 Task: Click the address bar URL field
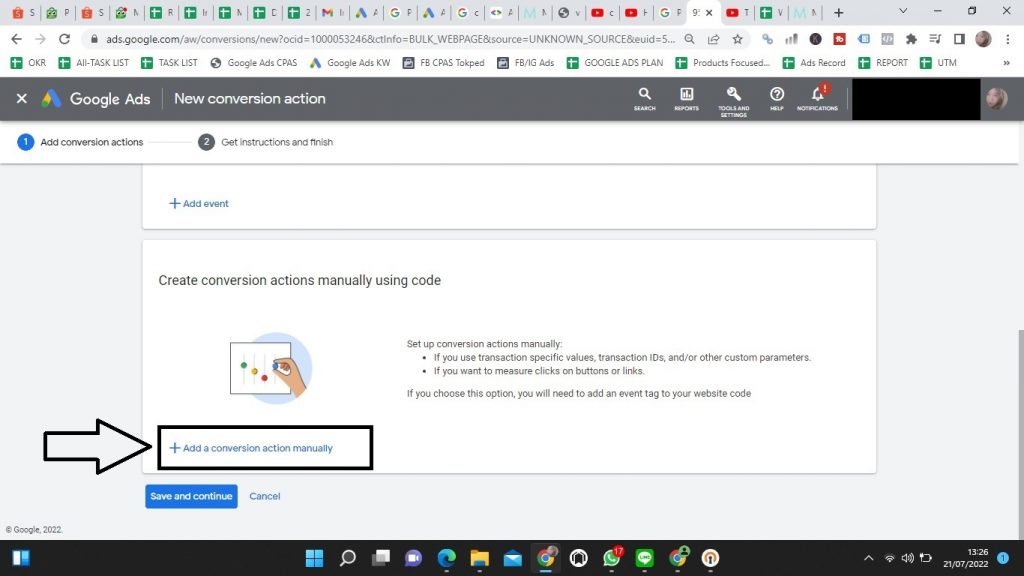(x=380, y=39)
